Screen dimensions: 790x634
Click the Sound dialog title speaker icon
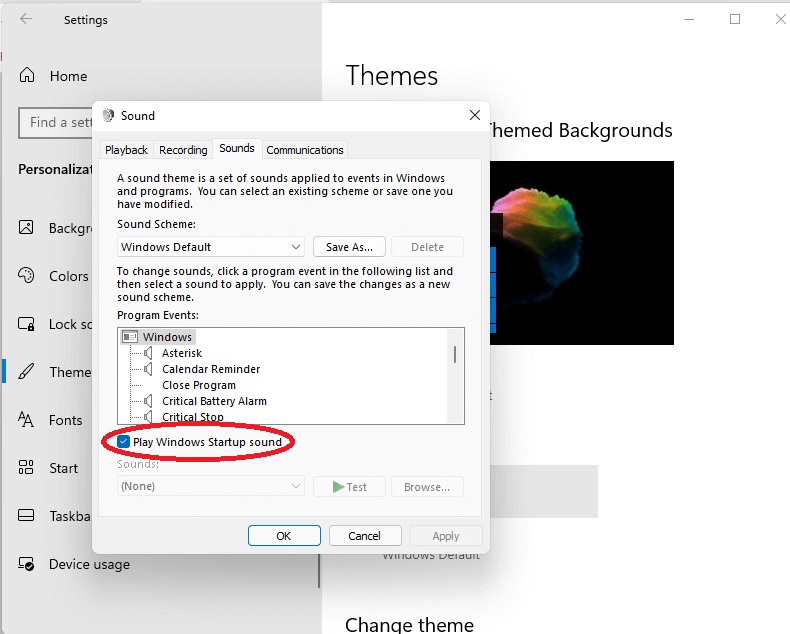click(108, 115)
